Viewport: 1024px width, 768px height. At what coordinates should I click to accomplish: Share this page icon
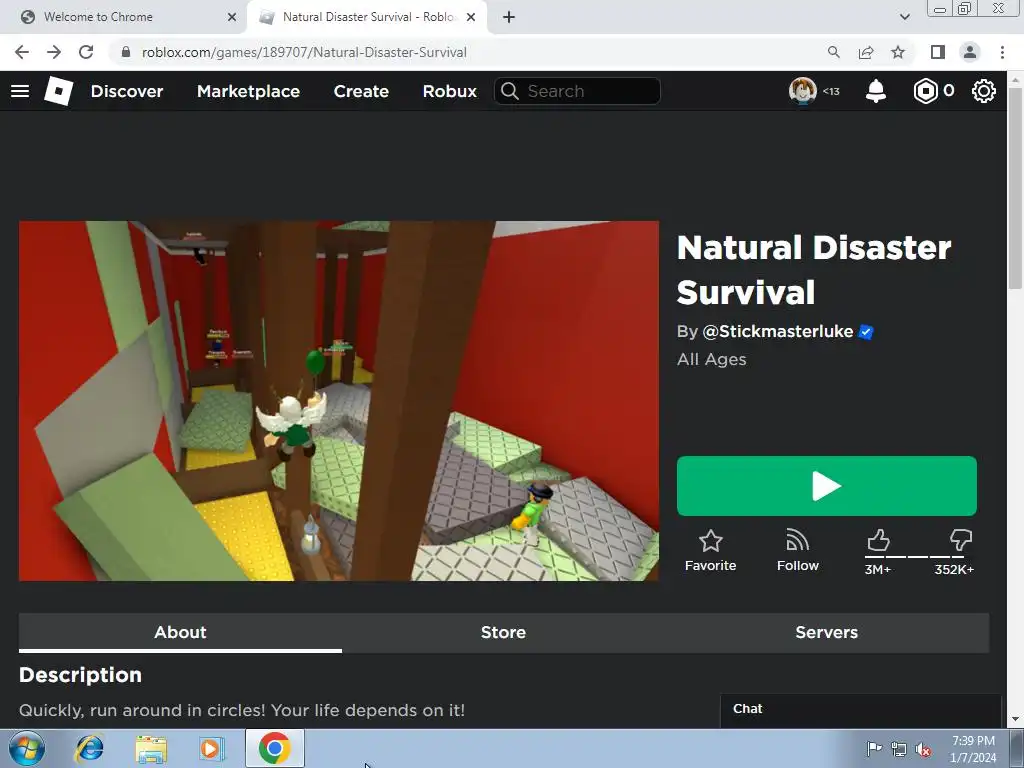[866, 52]
